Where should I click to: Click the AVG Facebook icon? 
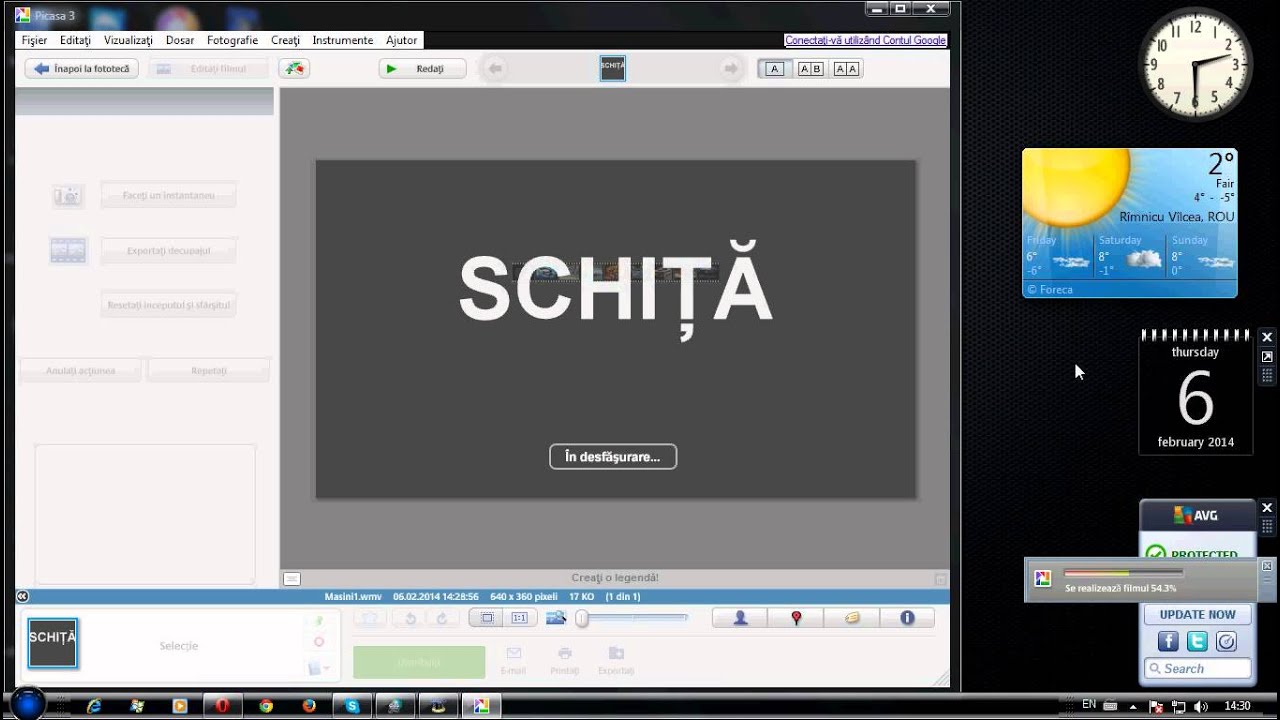pyautogui.click(x=1167, y=642)
